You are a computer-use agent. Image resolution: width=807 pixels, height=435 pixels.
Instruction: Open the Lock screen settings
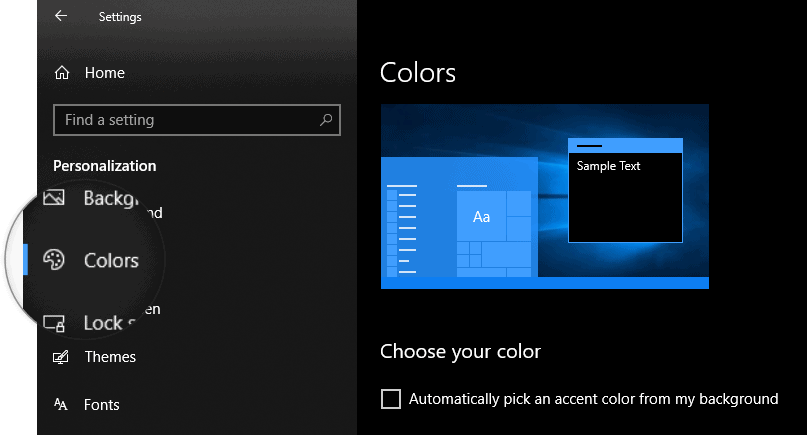click(110, 323)
